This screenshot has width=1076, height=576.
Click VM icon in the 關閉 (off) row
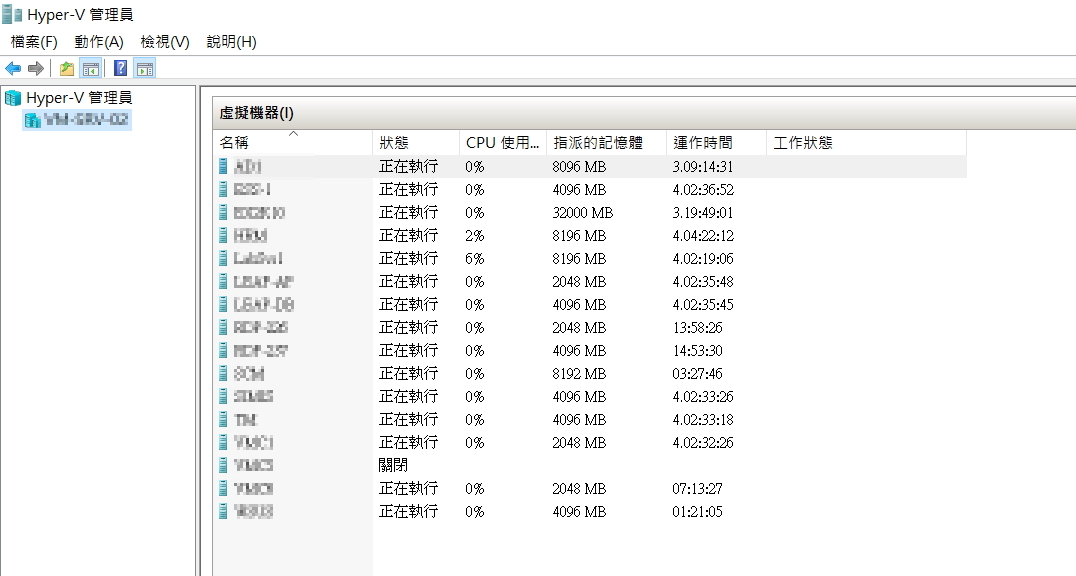click(x=223, y=465)
